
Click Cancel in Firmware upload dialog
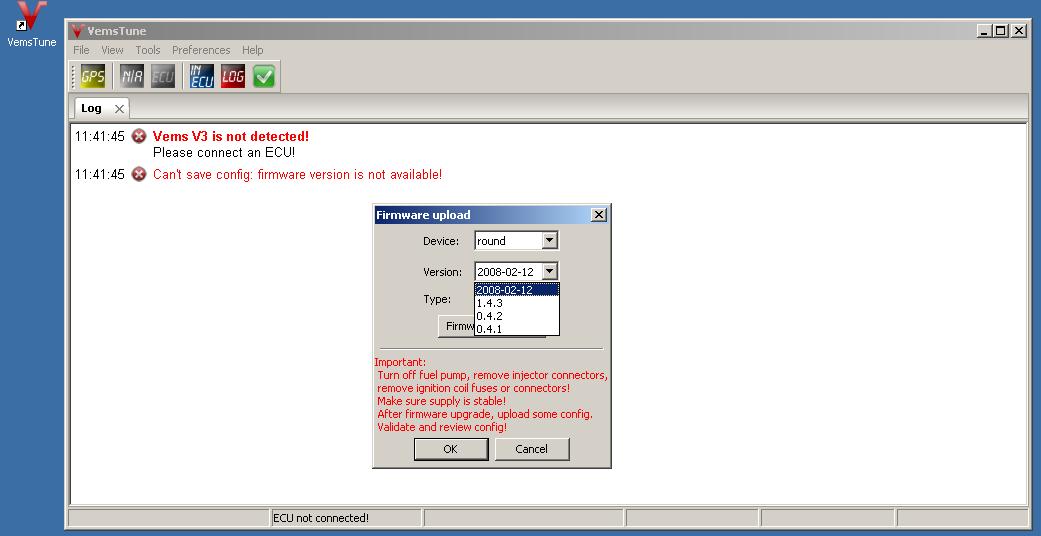pyautogui.click(x=532, y=449)
